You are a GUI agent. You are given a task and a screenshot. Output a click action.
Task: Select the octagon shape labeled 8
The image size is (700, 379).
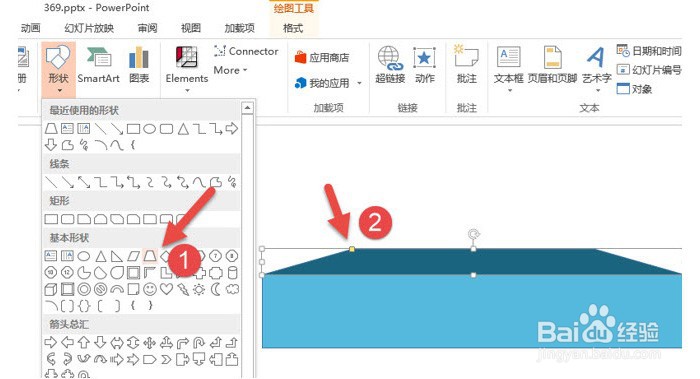pyautogui.click(x=232, y=256)
